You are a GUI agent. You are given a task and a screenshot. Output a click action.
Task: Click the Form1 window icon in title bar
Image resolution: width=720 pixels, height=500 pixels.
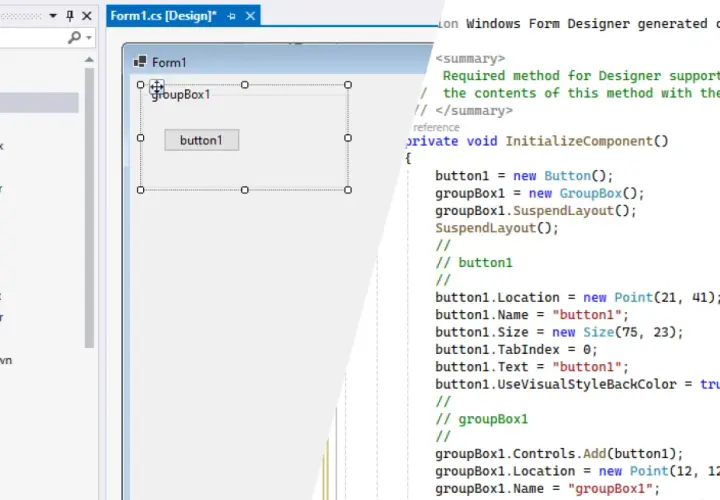point(140,62)
